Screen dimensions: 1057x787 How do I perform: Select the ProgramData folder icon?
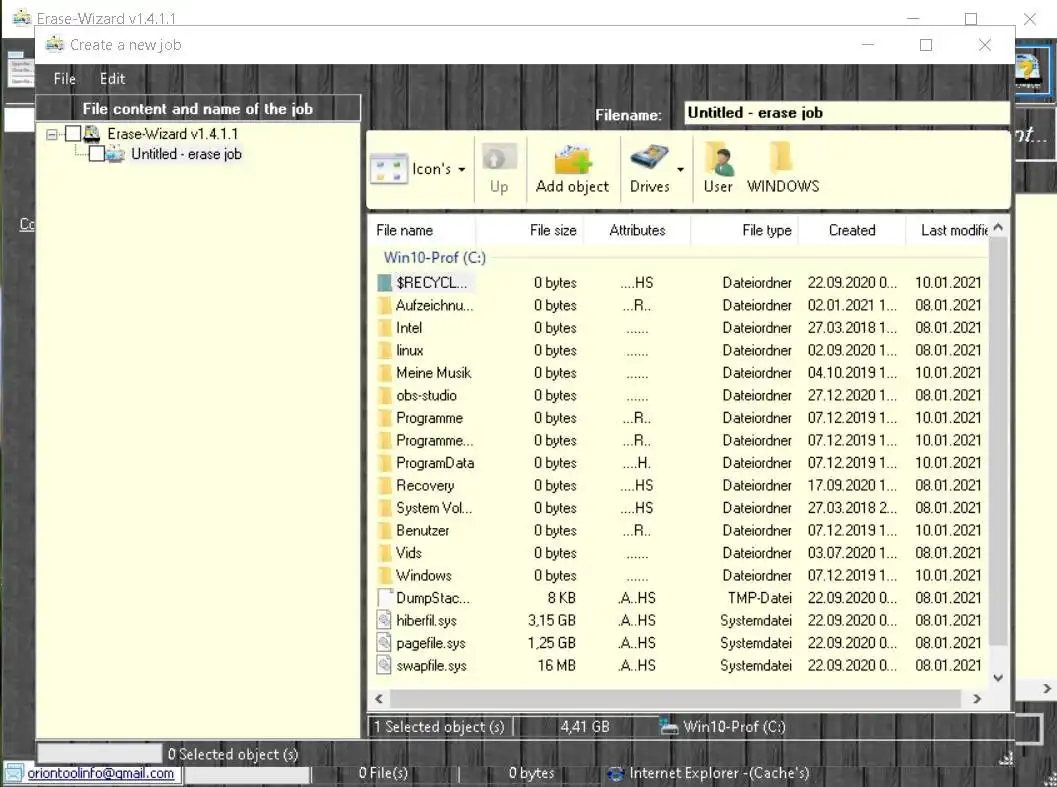point(384,463)
